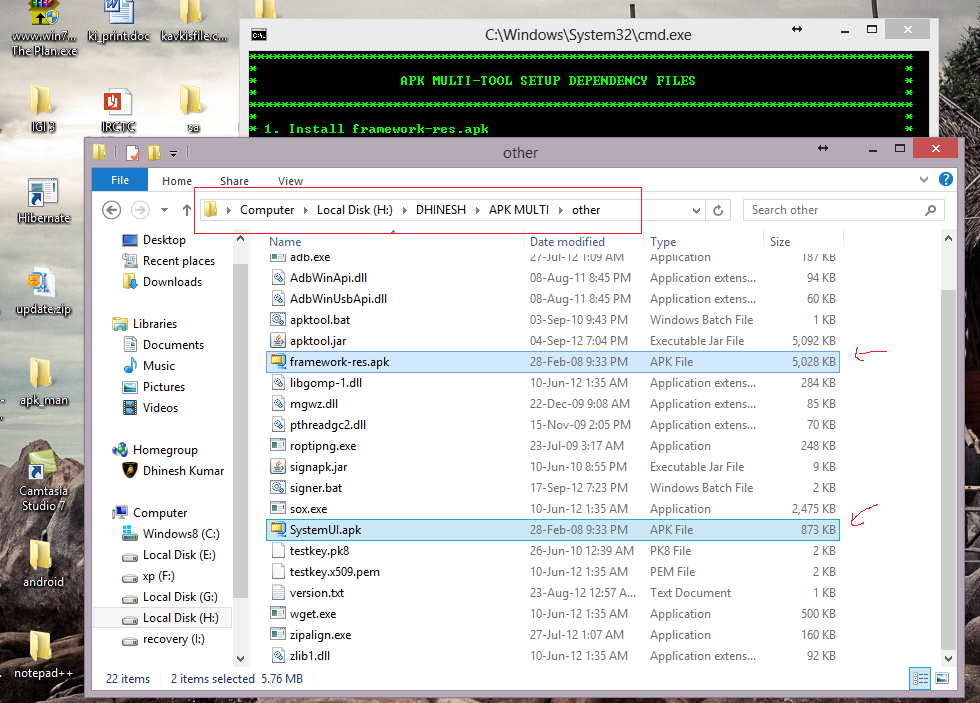Click DHINESH in address bar
Viewport: 980px width, 703px height.
(x=441, y=210)
